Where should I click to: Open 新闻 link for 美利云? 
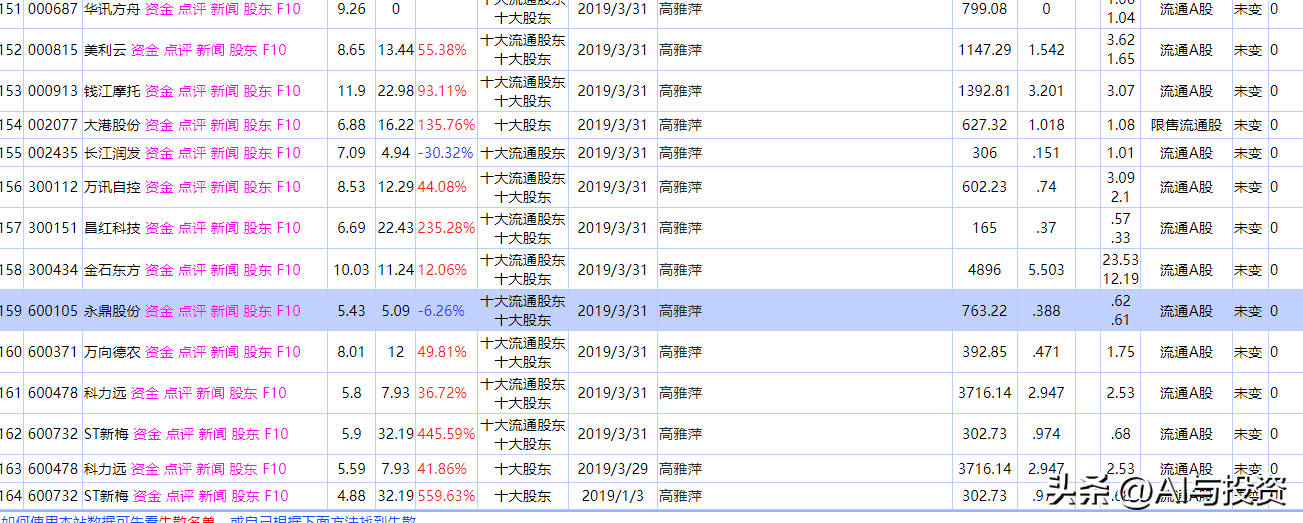(x=211, y=49)
